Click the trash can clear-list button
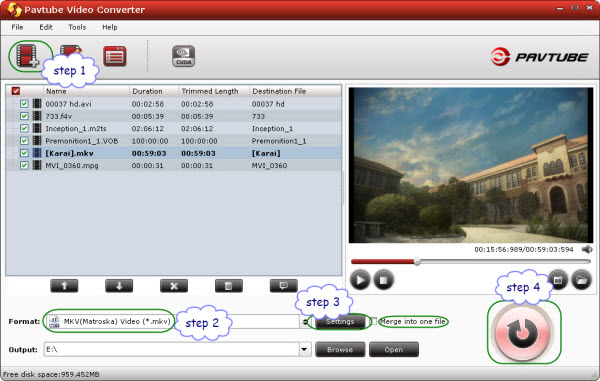 tap(228, 285)
